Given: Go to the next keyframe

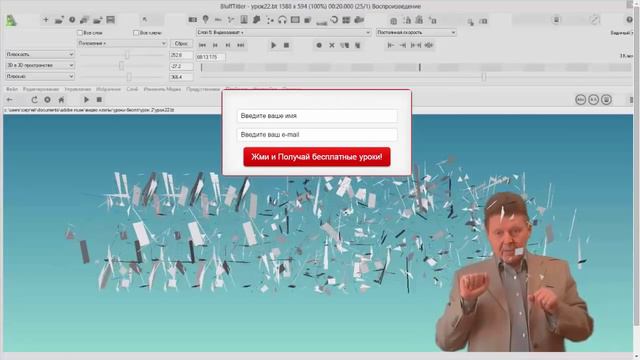Looking at the screenshot, I should 228,45.
